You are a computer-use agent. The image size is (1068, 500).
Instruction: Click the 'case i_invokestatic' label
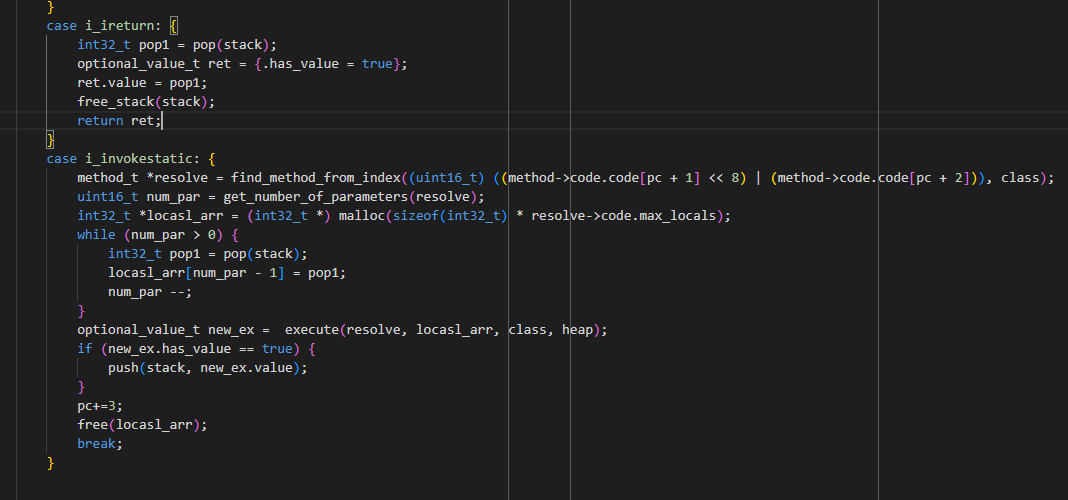[123, 158]
